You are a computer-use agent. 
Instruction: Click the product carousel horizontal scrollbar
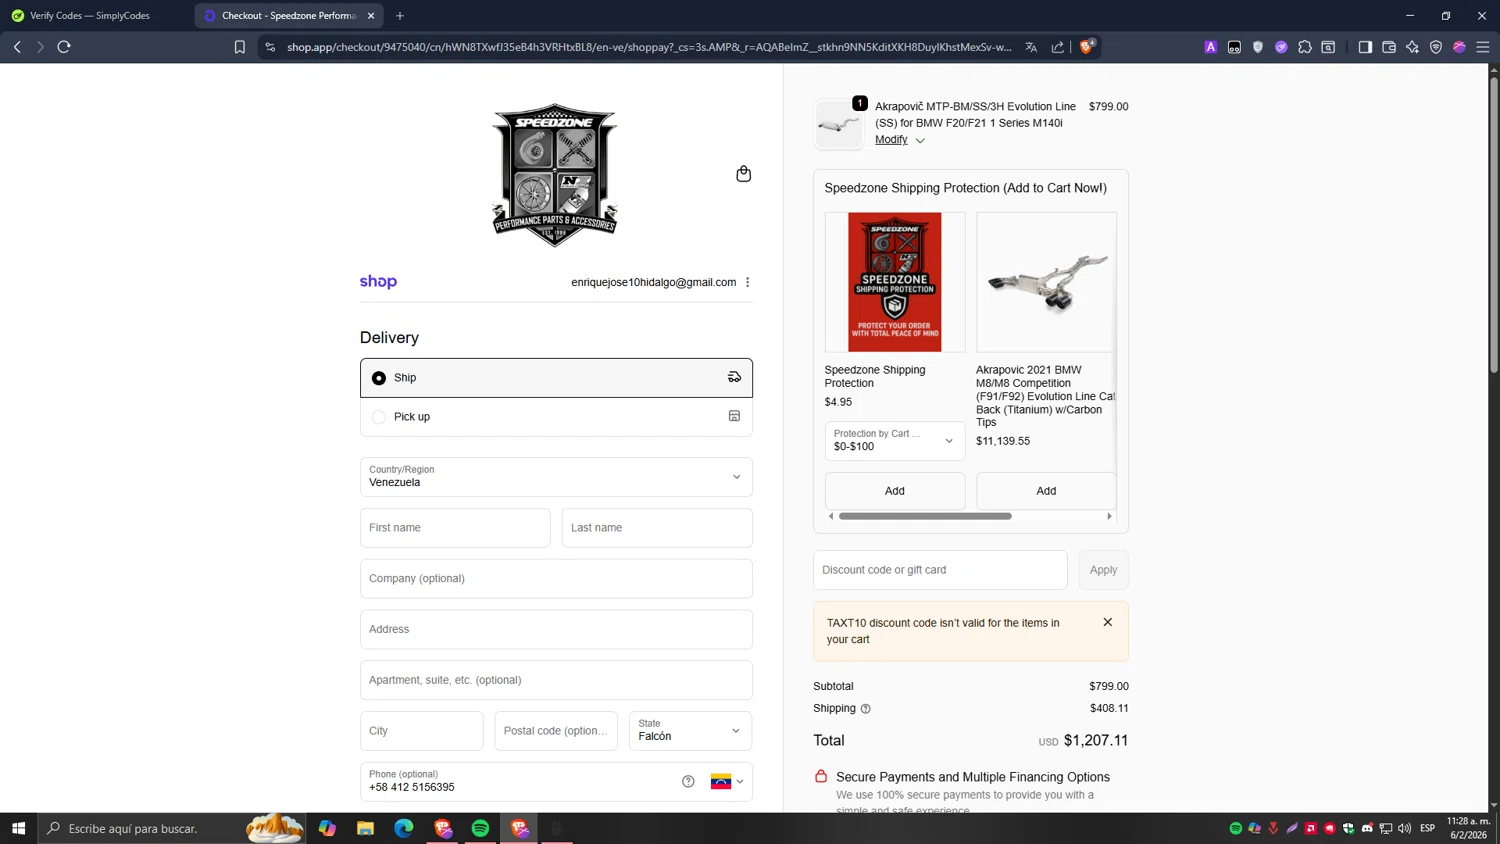925,517
